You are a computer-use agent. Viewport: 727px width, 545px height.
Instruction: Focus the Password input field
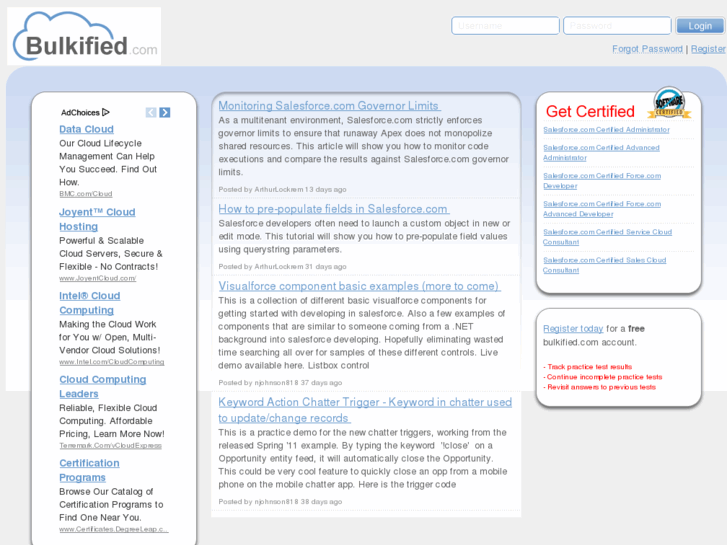click(x=617, y=26)
